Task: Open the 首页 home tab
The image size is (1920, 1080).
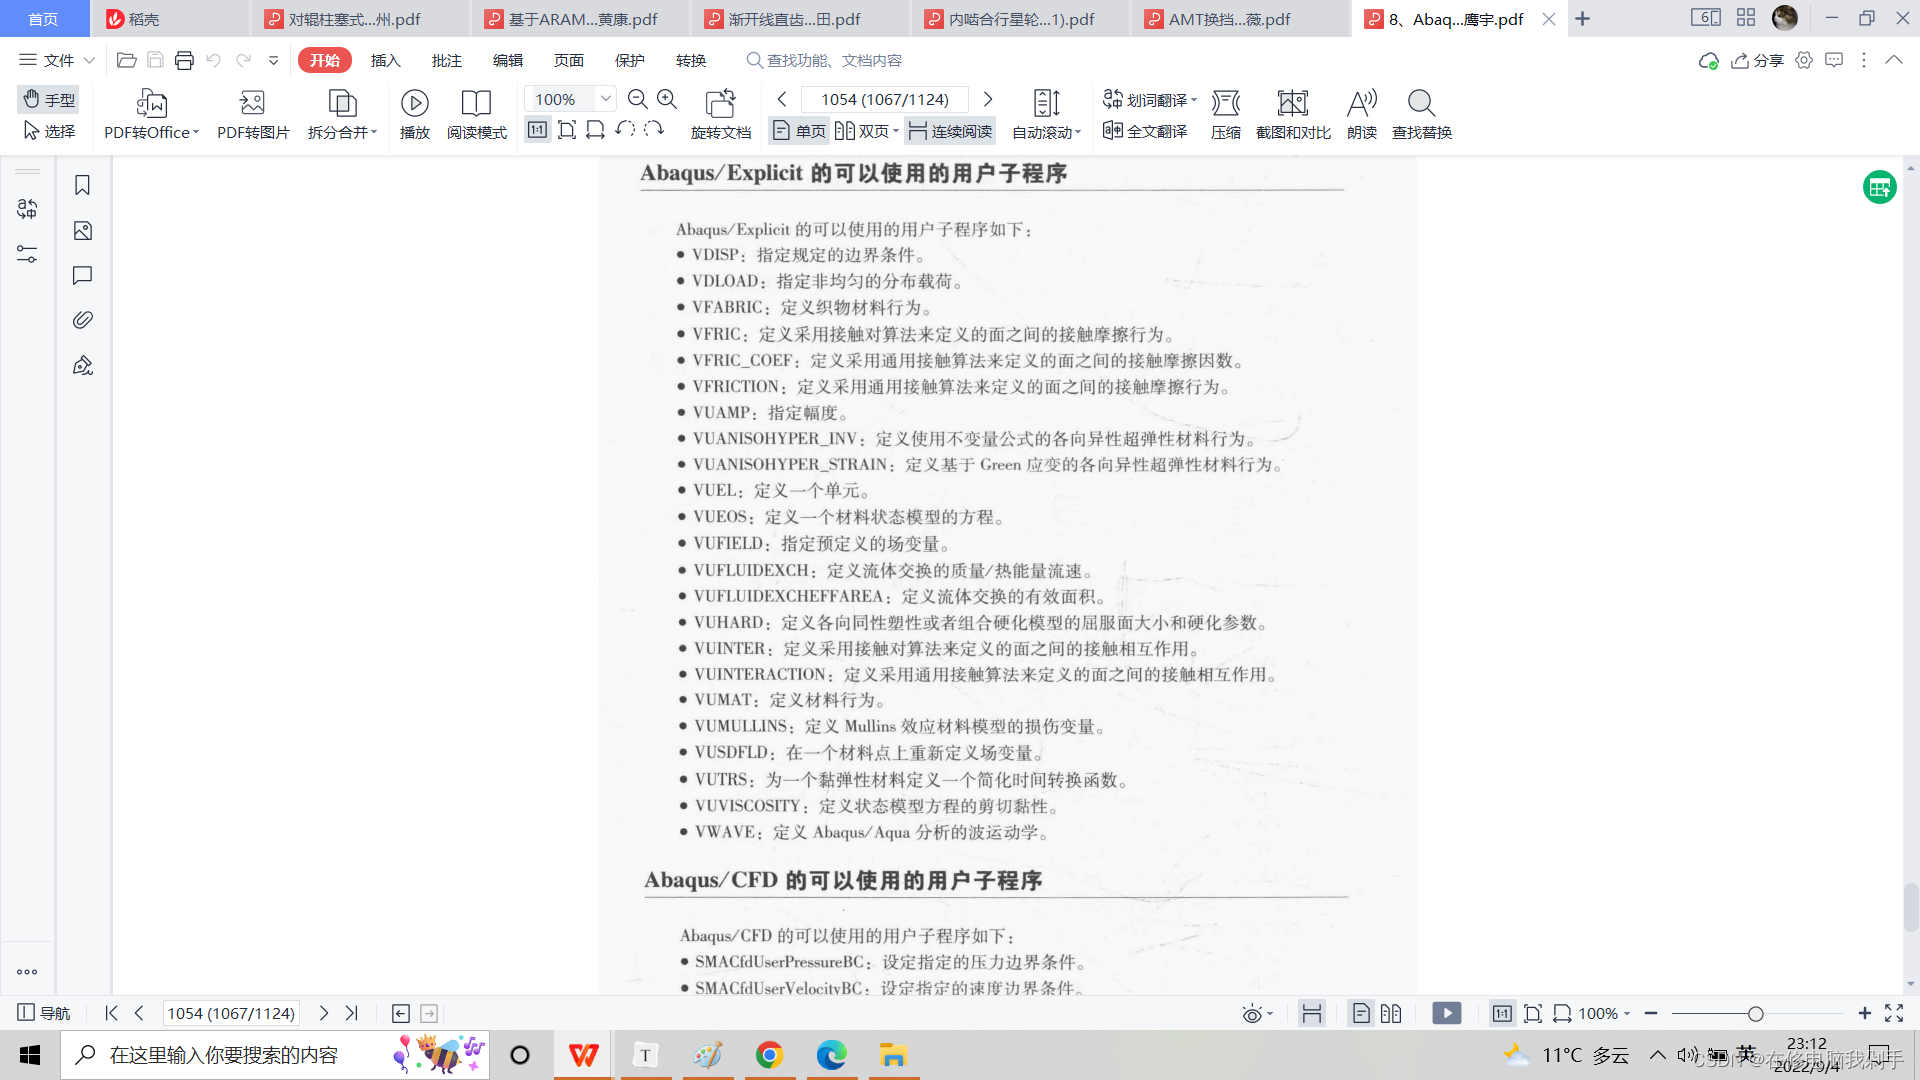Action: click(43, 19)
